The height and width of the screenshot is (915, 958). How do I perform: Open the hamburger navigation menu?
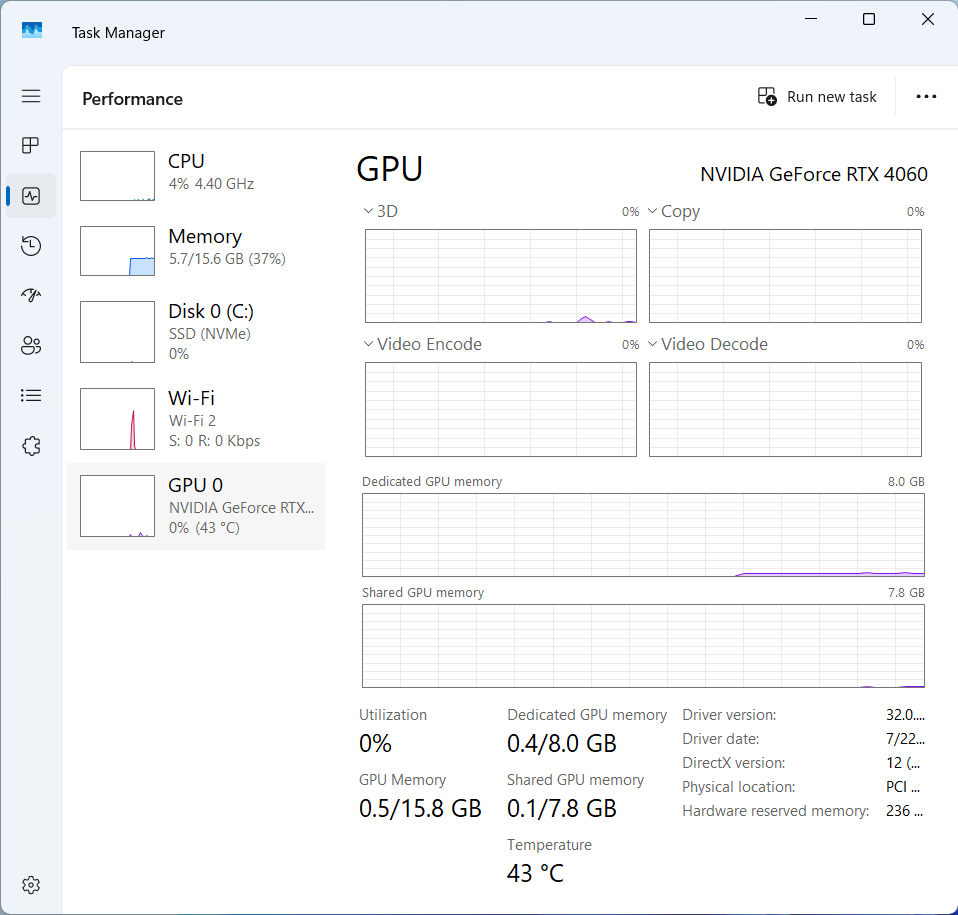(31, 96)
